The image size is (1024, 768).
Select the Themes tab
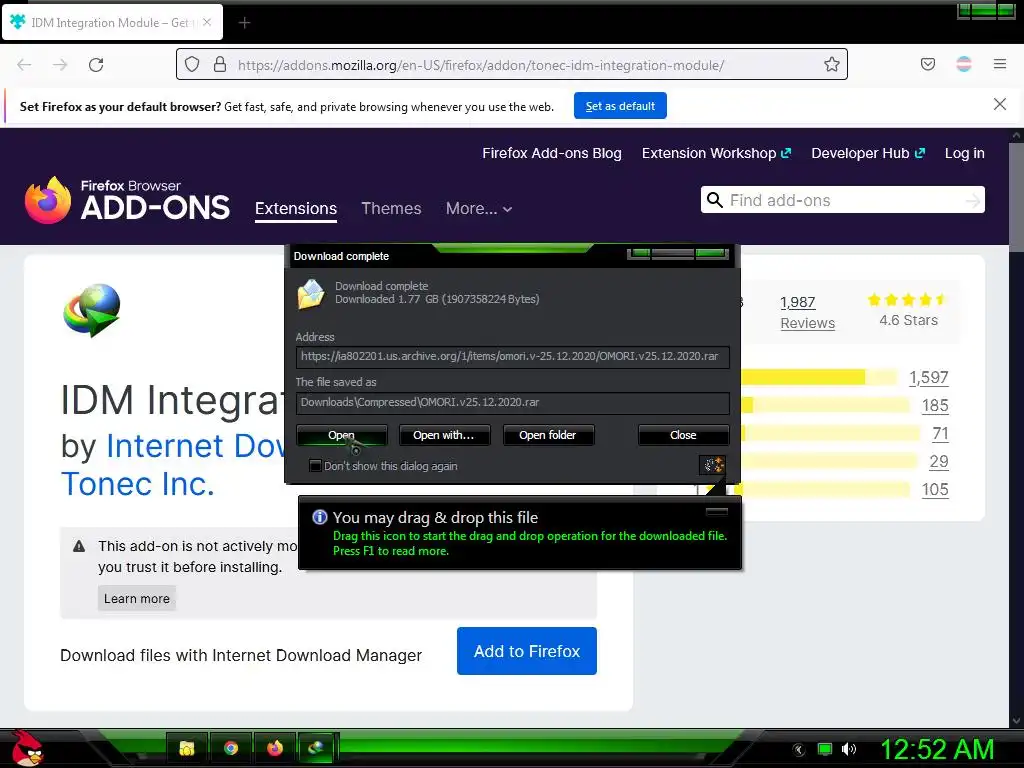coord(391,208)
